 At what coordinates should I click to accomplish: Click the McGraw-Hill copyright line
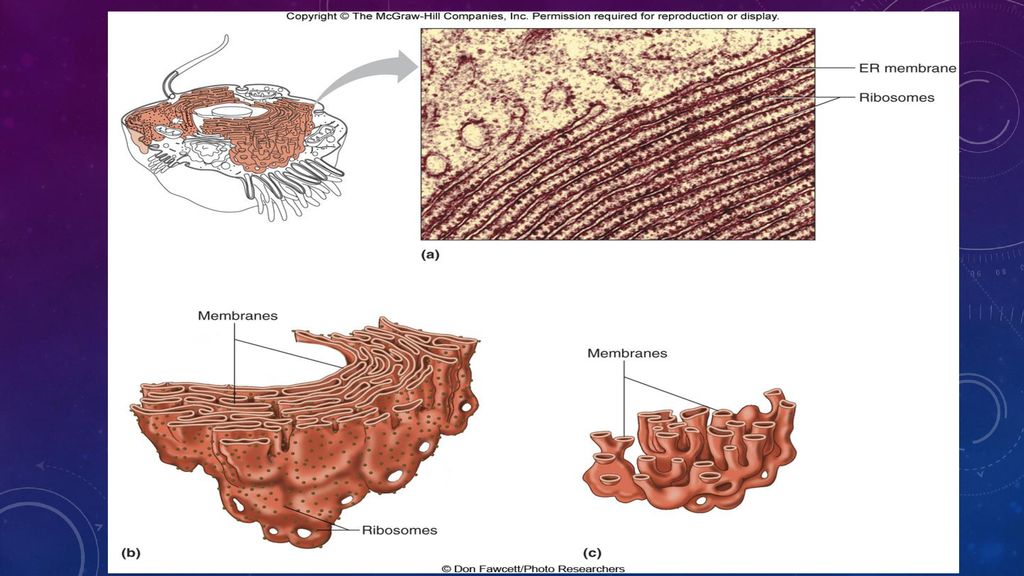[x=532, y=16]
